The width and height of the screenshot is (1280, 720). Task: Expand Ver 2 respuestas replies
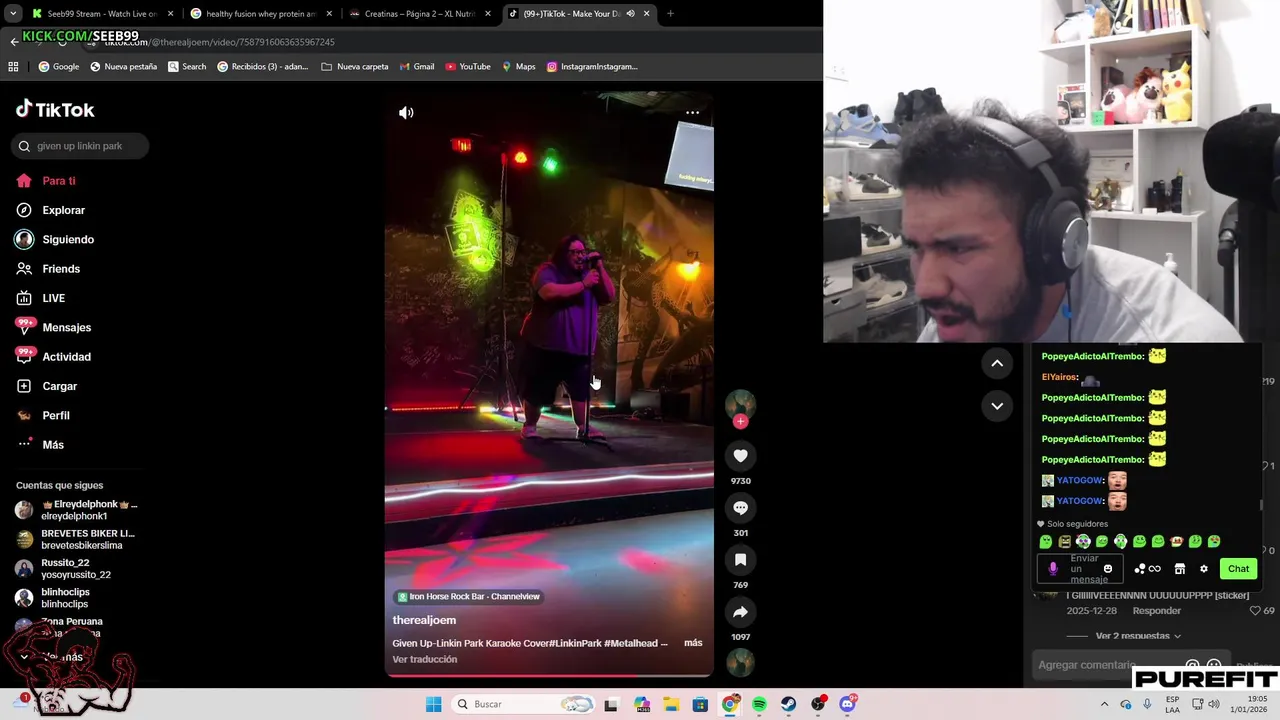pos(1138,636)
